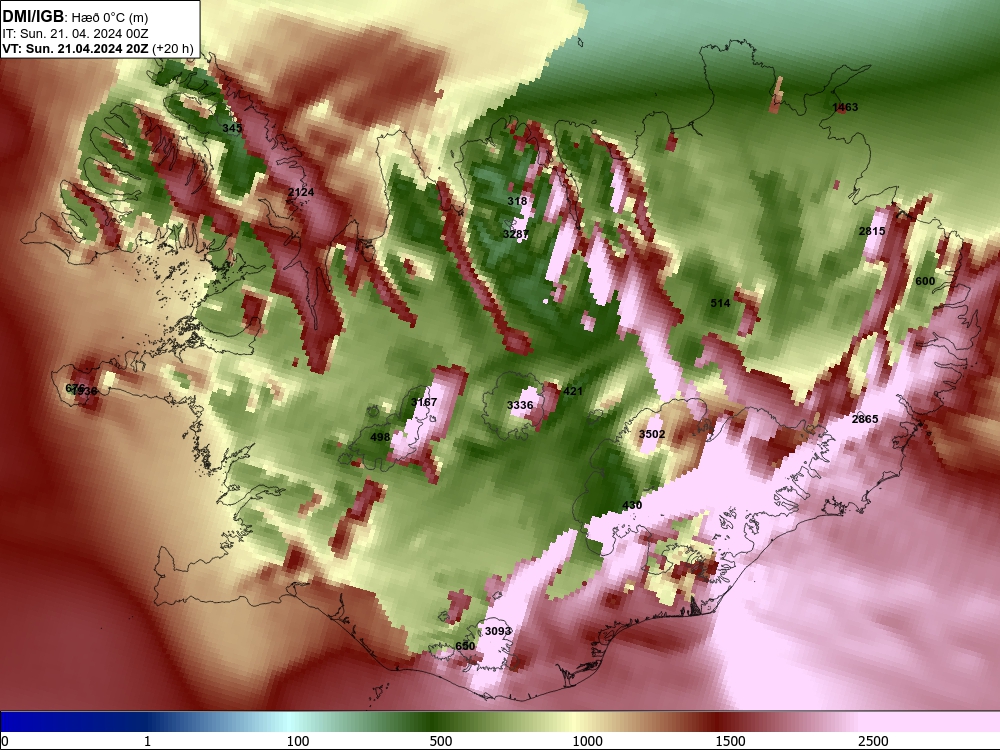Click the 'DMI/IGB: Hæð 0°C (m)' title text

75,17
